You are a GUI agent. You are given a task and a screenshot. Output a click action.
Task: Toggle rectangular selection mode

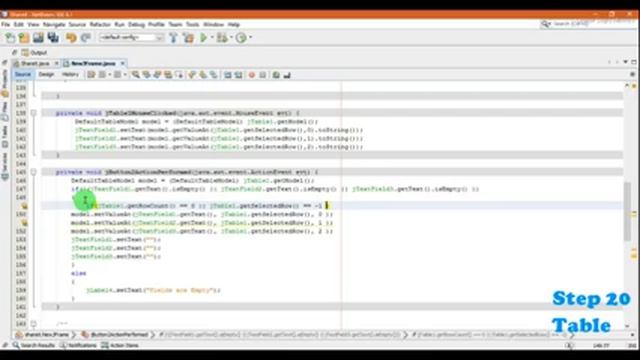179,75
